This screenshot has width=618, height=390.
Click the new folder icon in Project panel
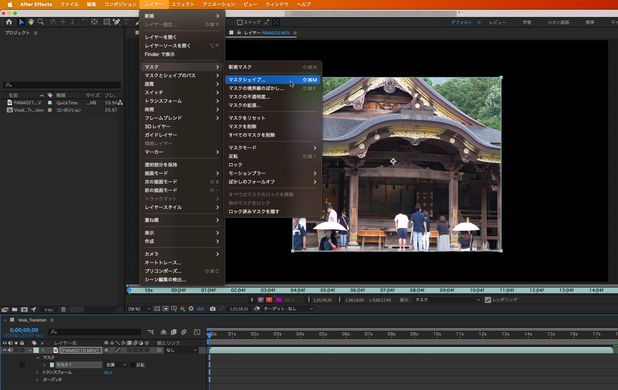tap(15, 310)
